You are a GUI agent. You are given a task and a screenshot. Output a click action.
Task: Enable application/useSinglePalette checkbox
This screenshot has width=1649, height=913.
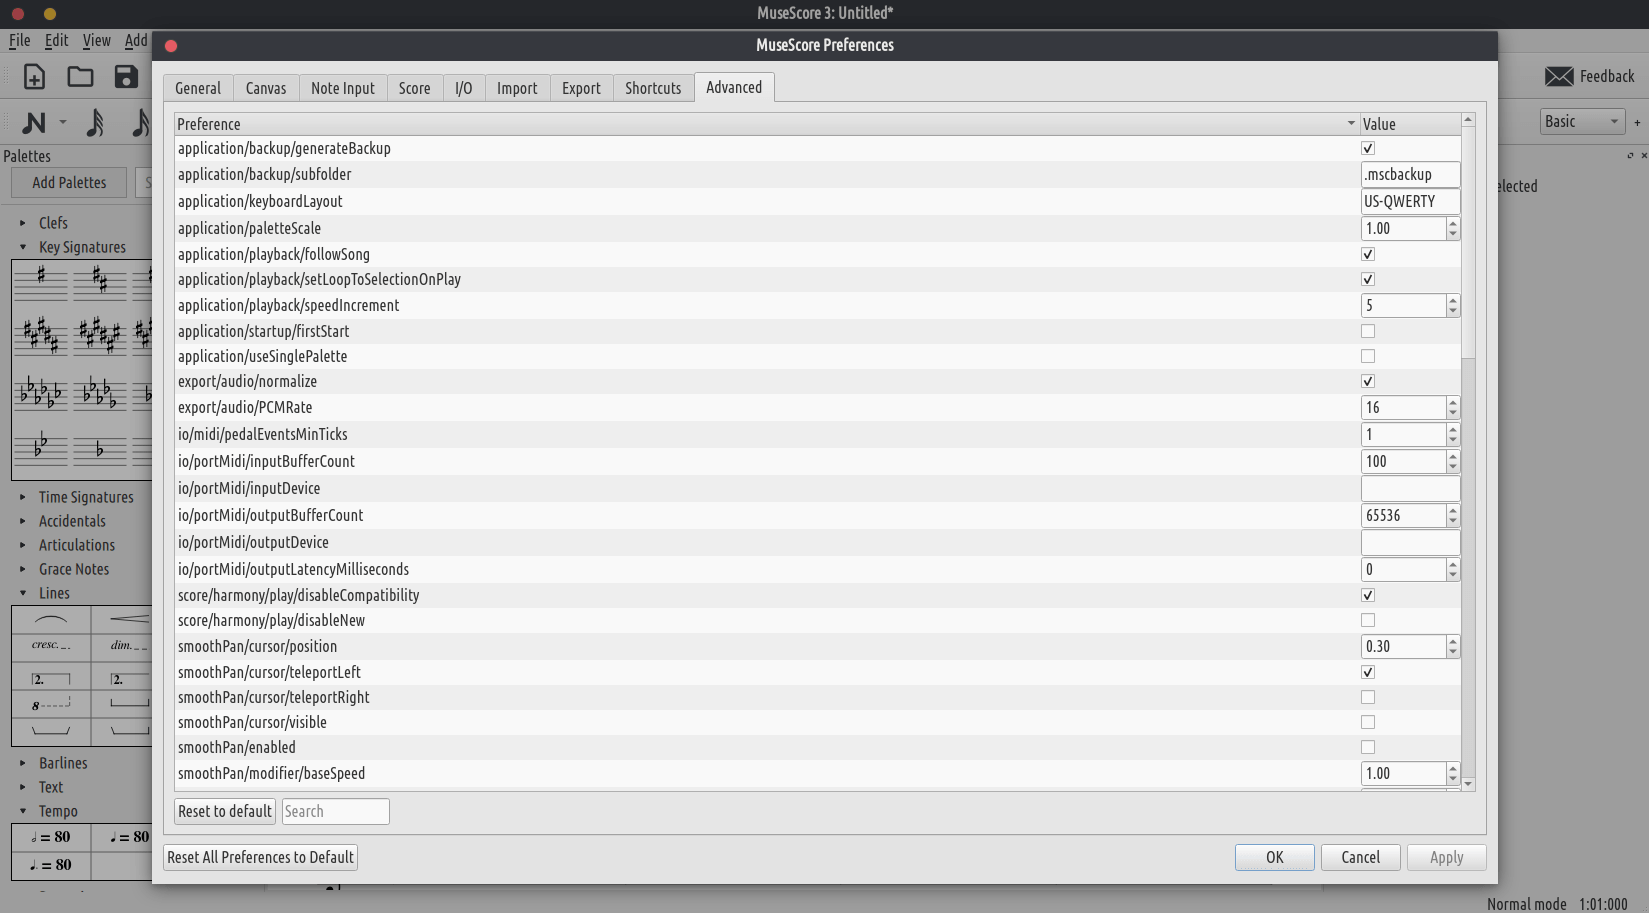click(1368, 356)
